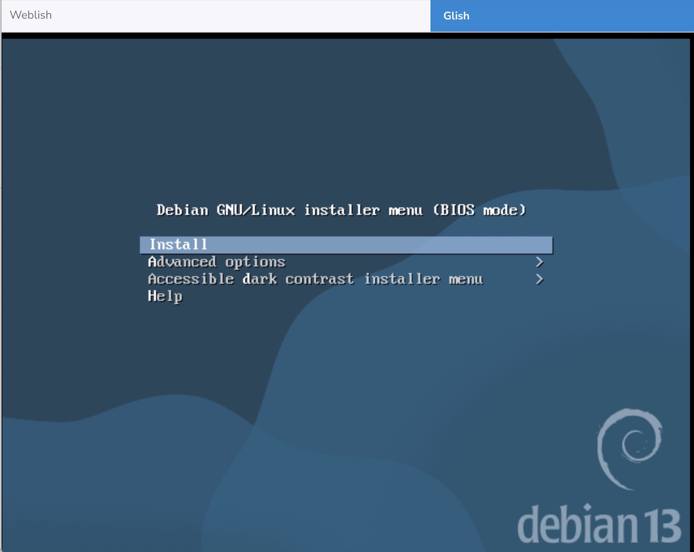Image resolution: width=694 pixels, height=552 pixels.
Task: Click the installer menu title text
Action: (341, 210)
